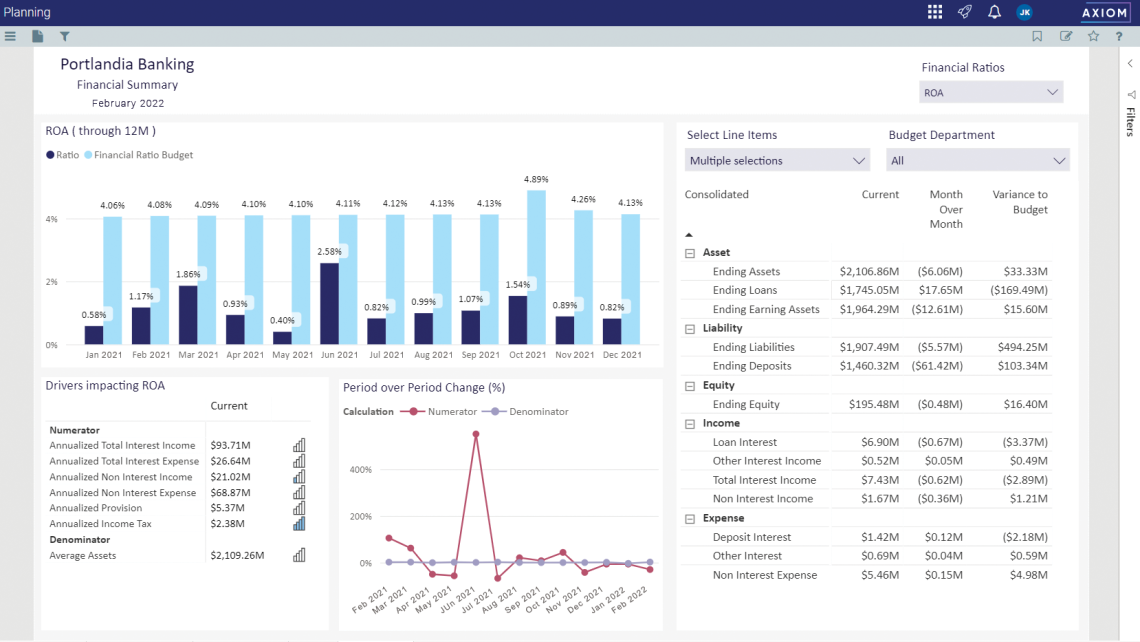Click Other Interest Income row label
This screenshot has width=1140, height=642.
point(766,461)
